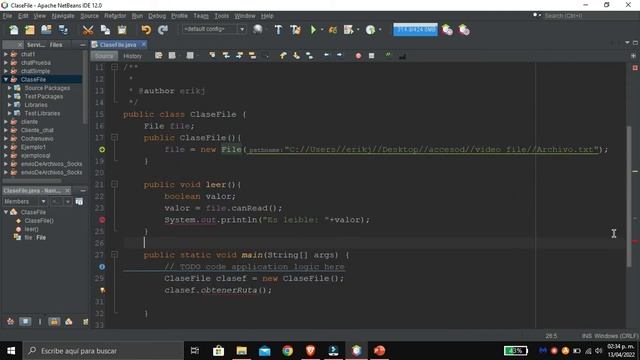Switch to the Files tab
This screenshot has height=360, width=640.
[56, 45]
